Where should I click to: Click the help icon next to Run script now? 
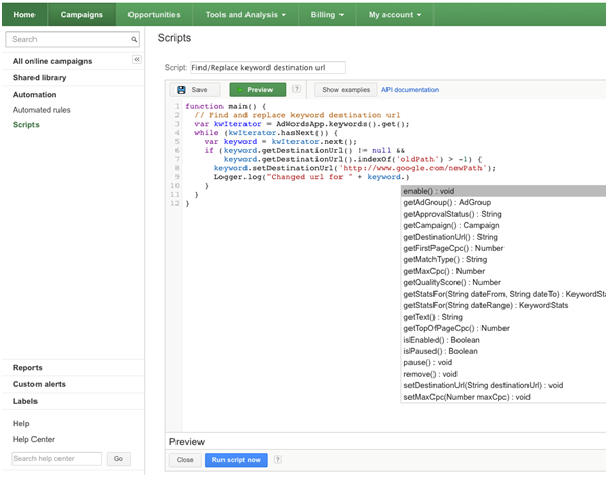pos(277,460)
